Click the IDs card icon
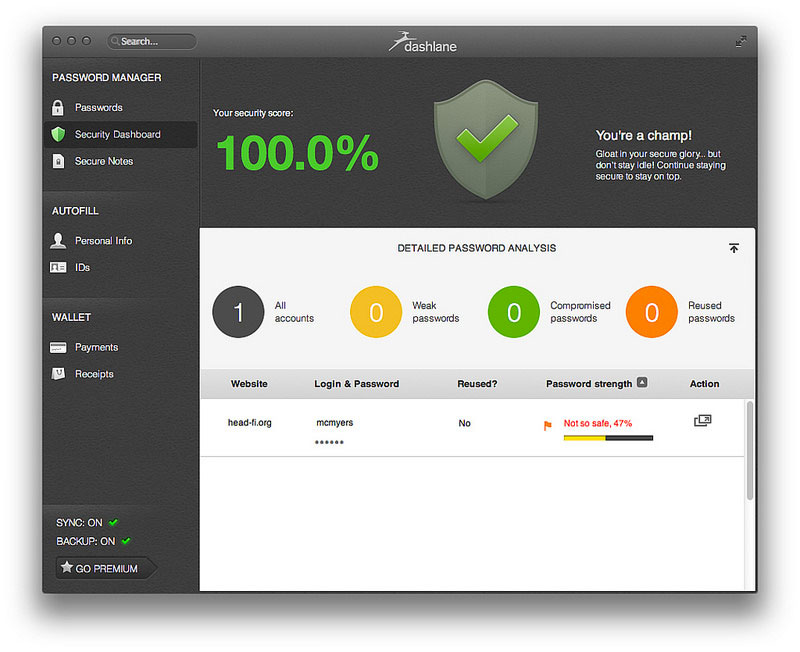This screenshot has width=800, height=652. pos(58,267)
